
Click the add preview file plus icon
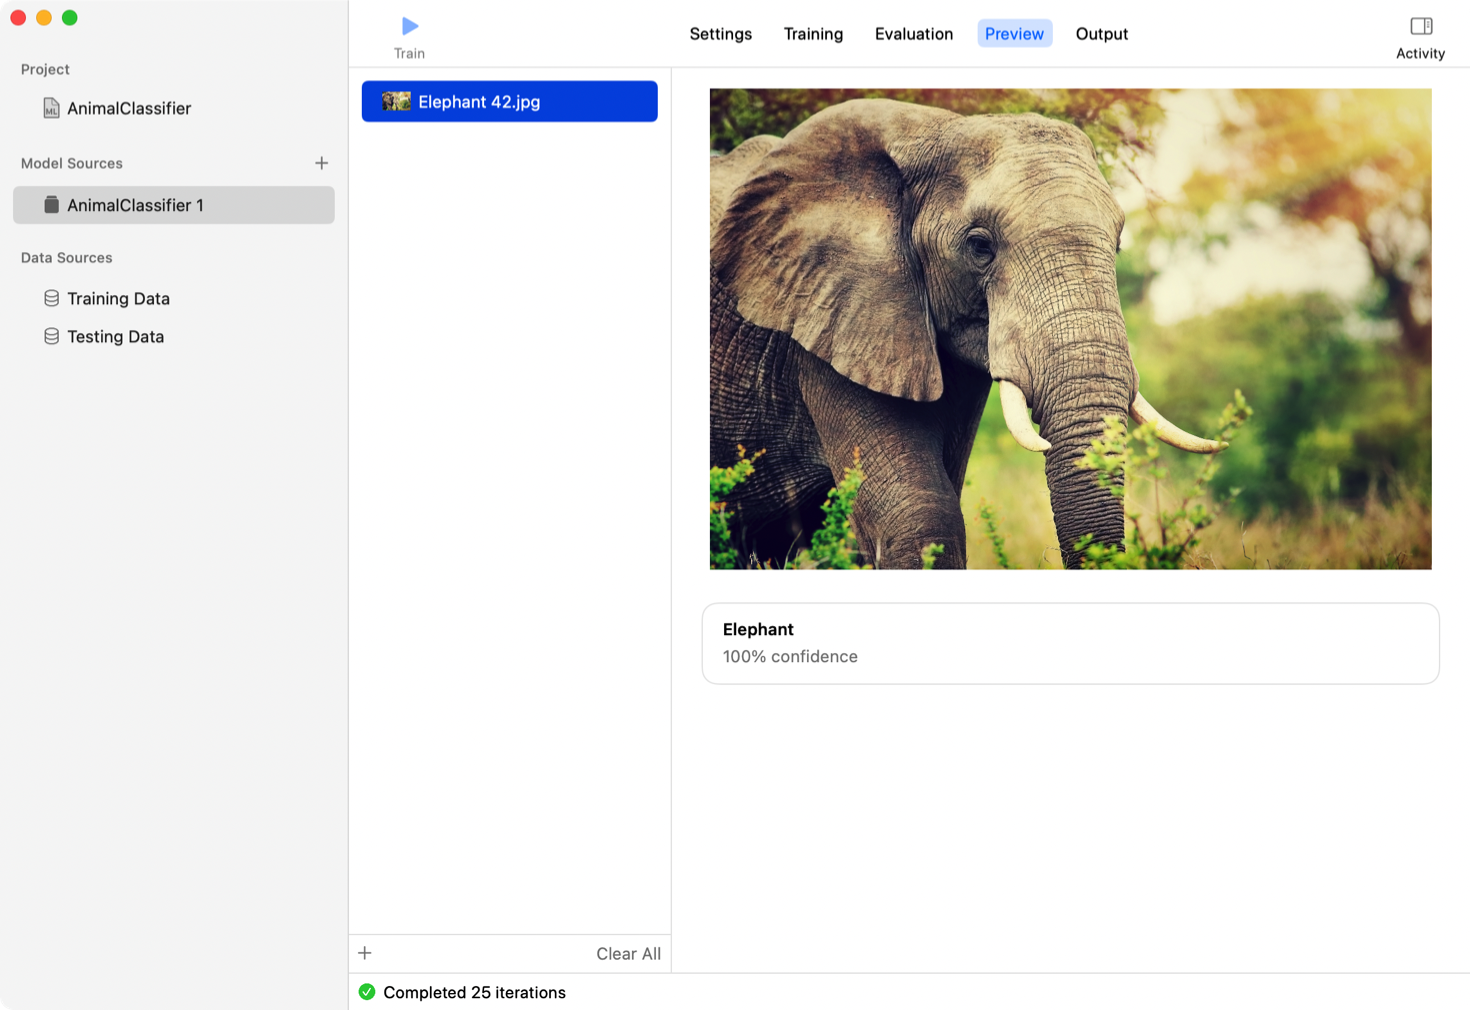pyautogui.click(x=365, y=953)
